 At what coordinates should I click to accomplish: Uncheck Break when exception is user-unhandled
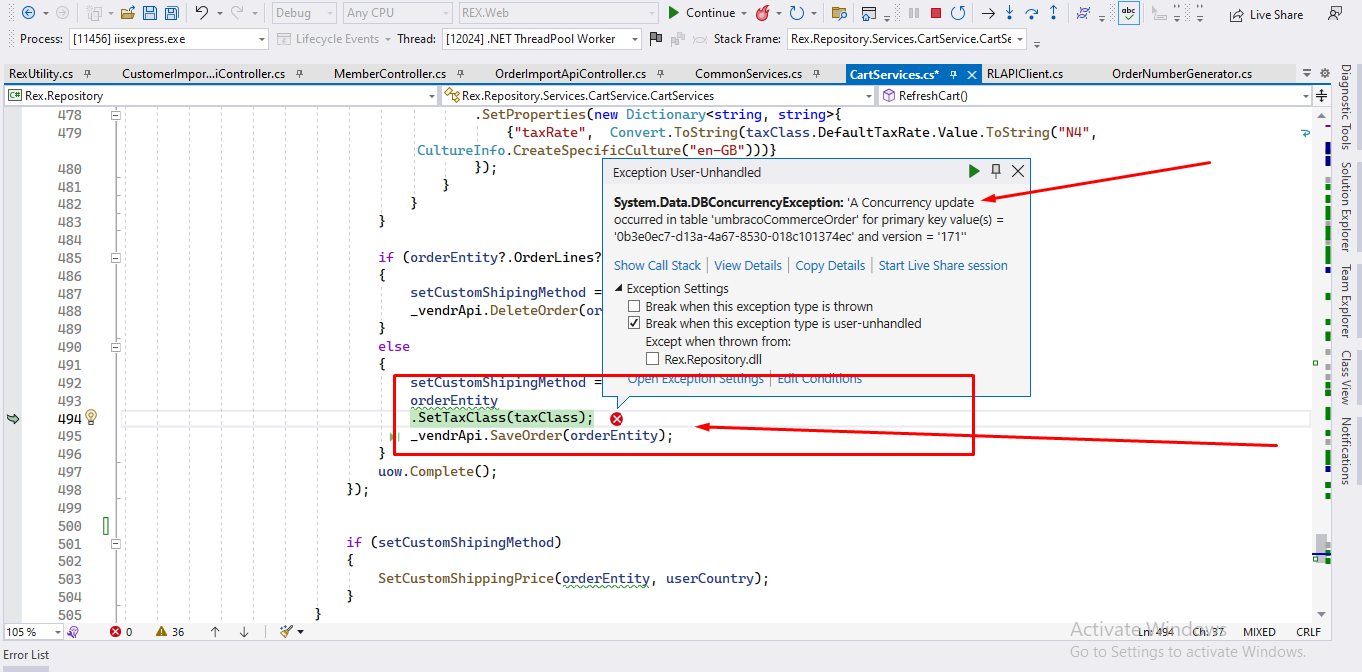coord(634,324)
